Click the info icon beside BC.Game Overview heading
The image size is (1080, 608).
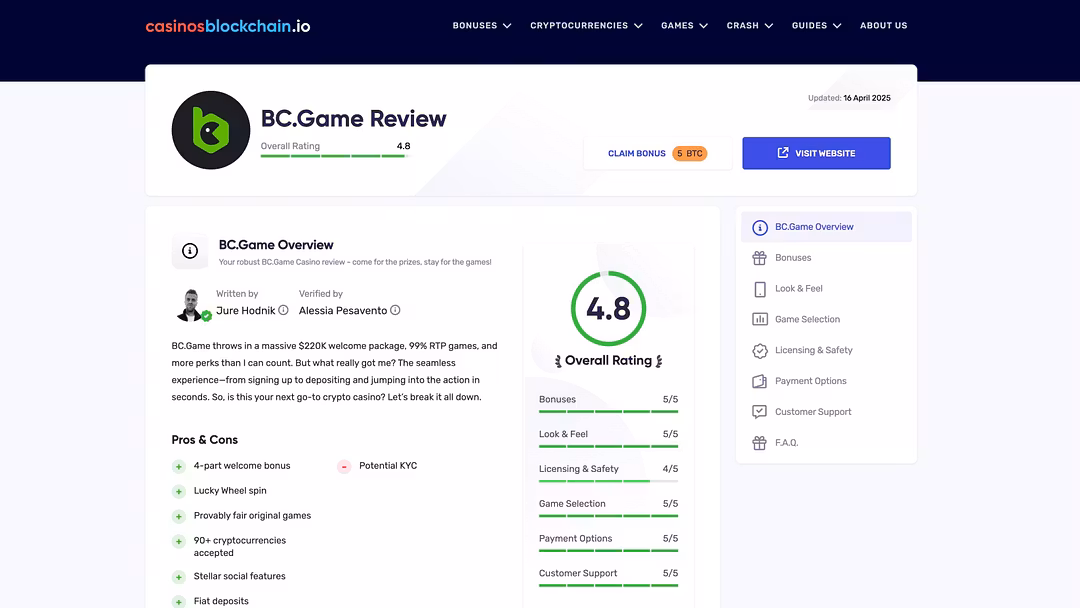point(190,251)
